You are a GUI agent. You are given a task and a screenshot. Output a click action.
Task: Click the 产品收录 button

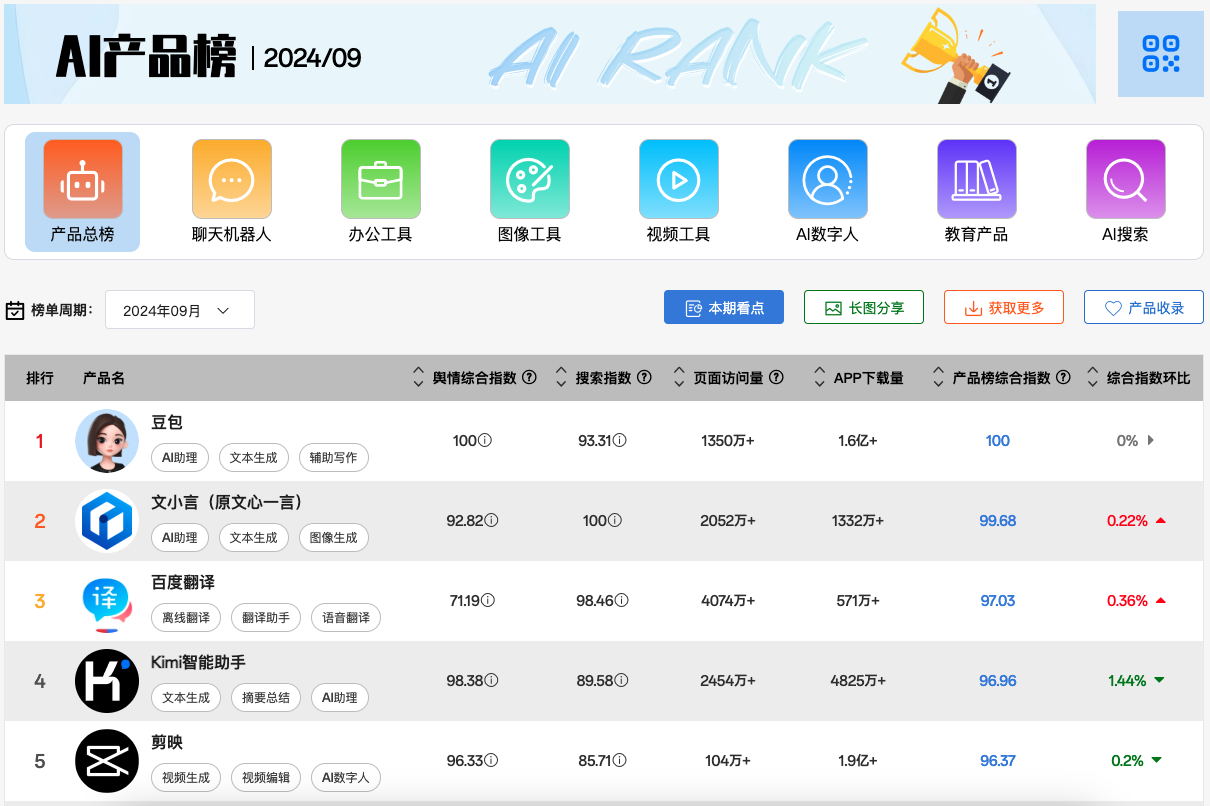click(1144, 308)
